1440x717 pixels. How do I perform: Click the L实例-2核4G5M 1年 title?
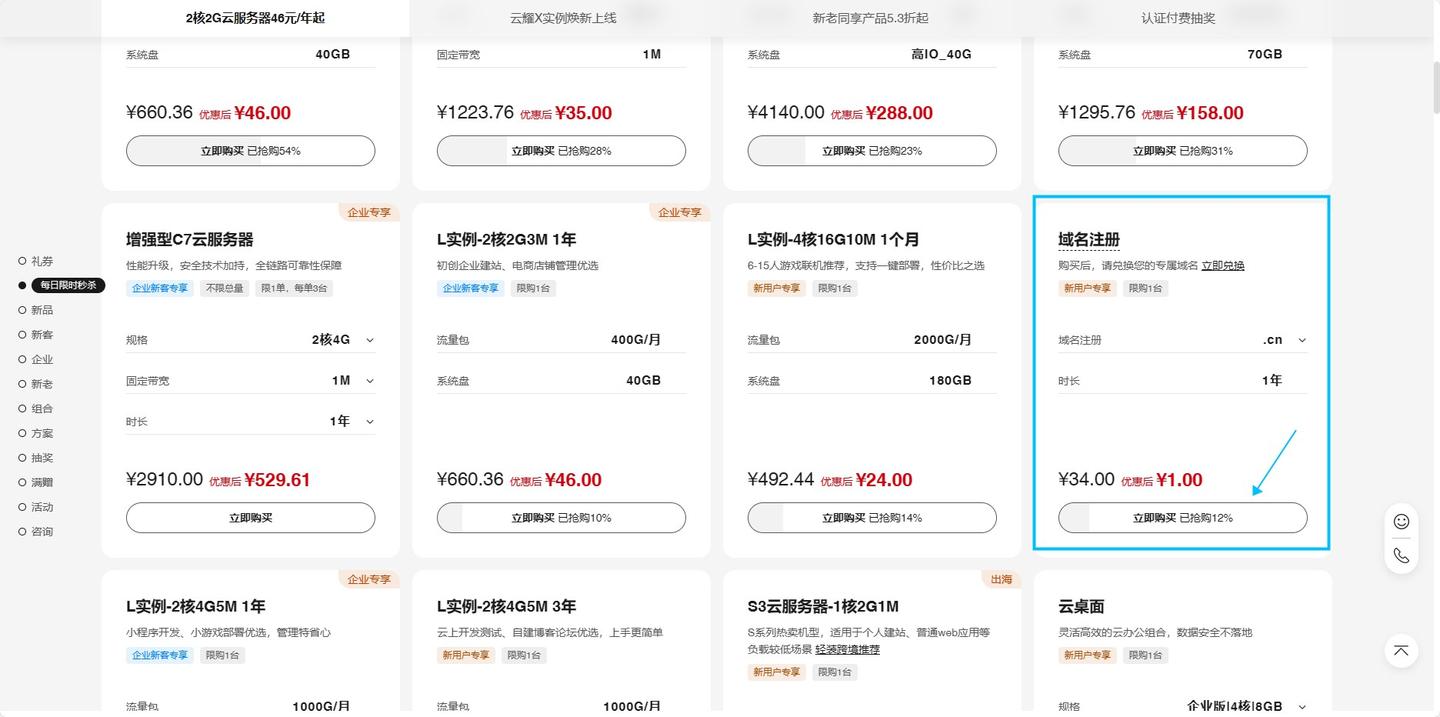coord(196,607)
